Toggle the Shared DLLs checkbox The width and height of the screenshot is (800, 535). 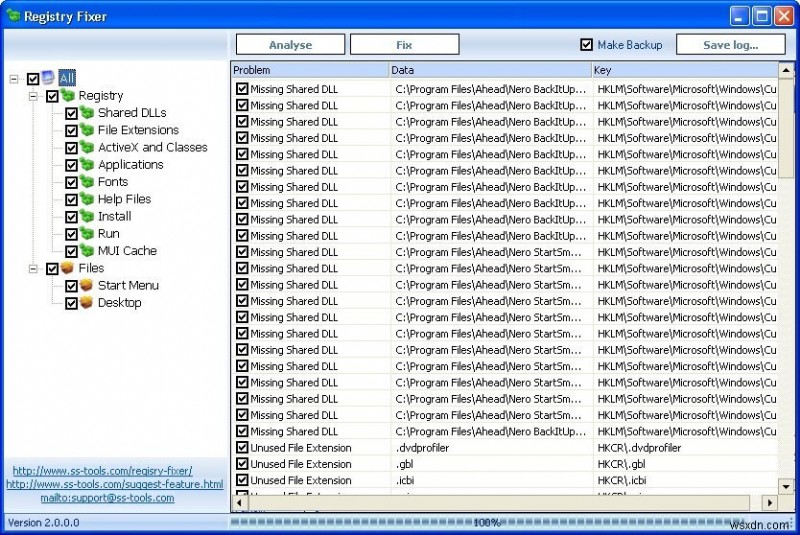point(71,114)
